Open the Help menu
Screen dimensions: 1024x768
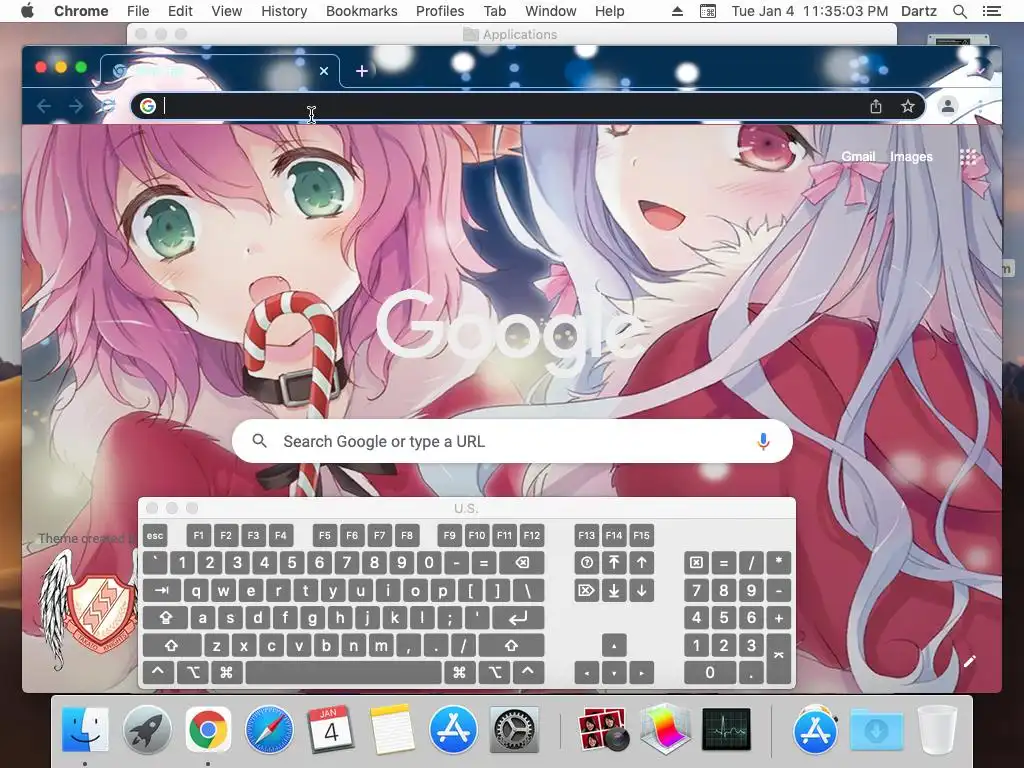click(x=609, y=11)
